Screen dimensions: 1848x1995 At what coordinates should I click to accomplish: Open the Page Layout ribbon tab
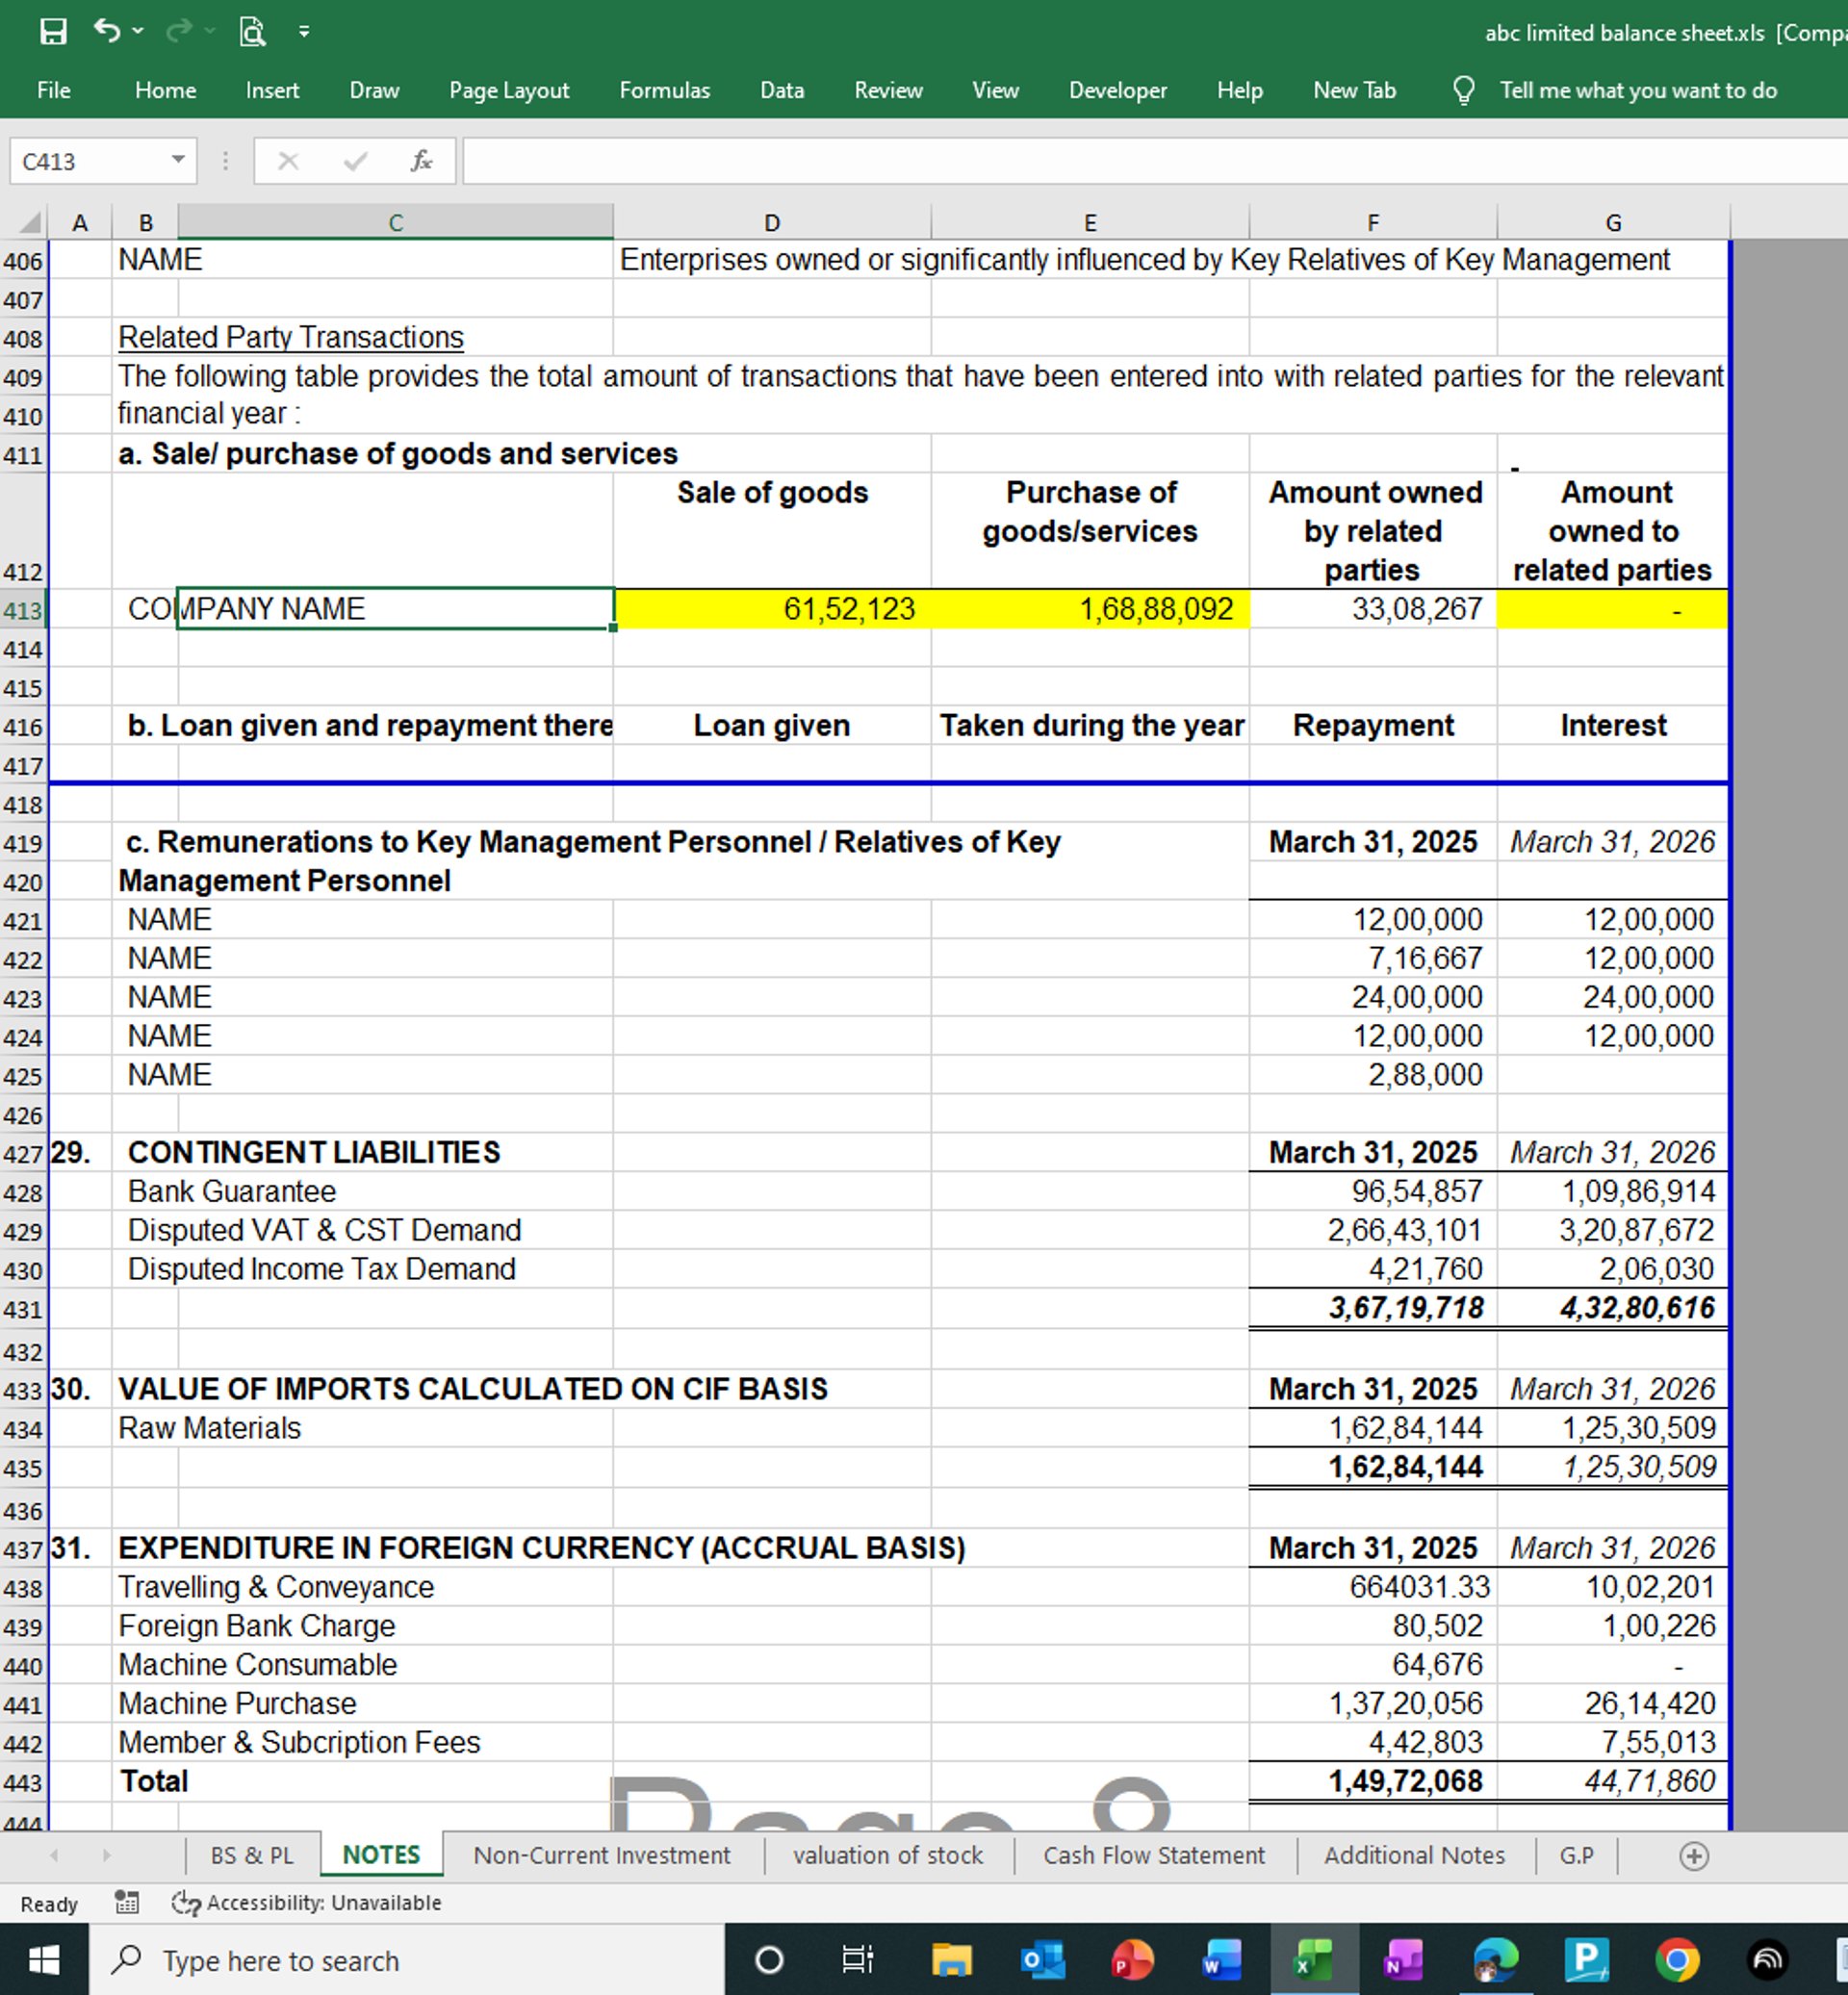(508, 90)
